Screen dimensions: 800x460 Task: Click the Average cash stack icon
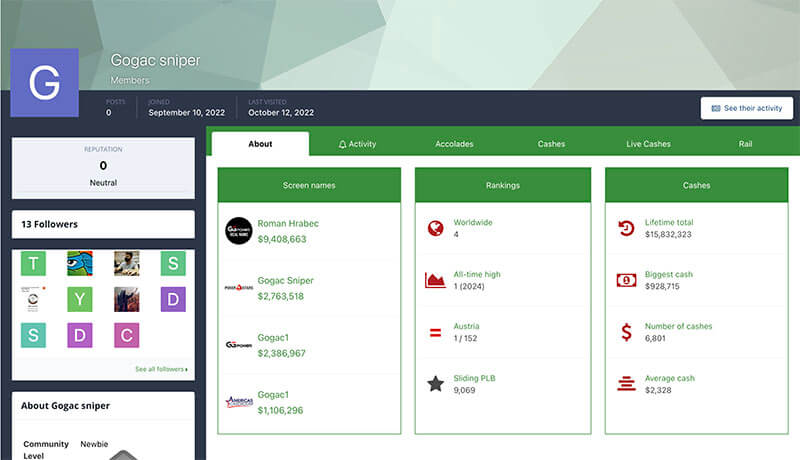[626, 384]
